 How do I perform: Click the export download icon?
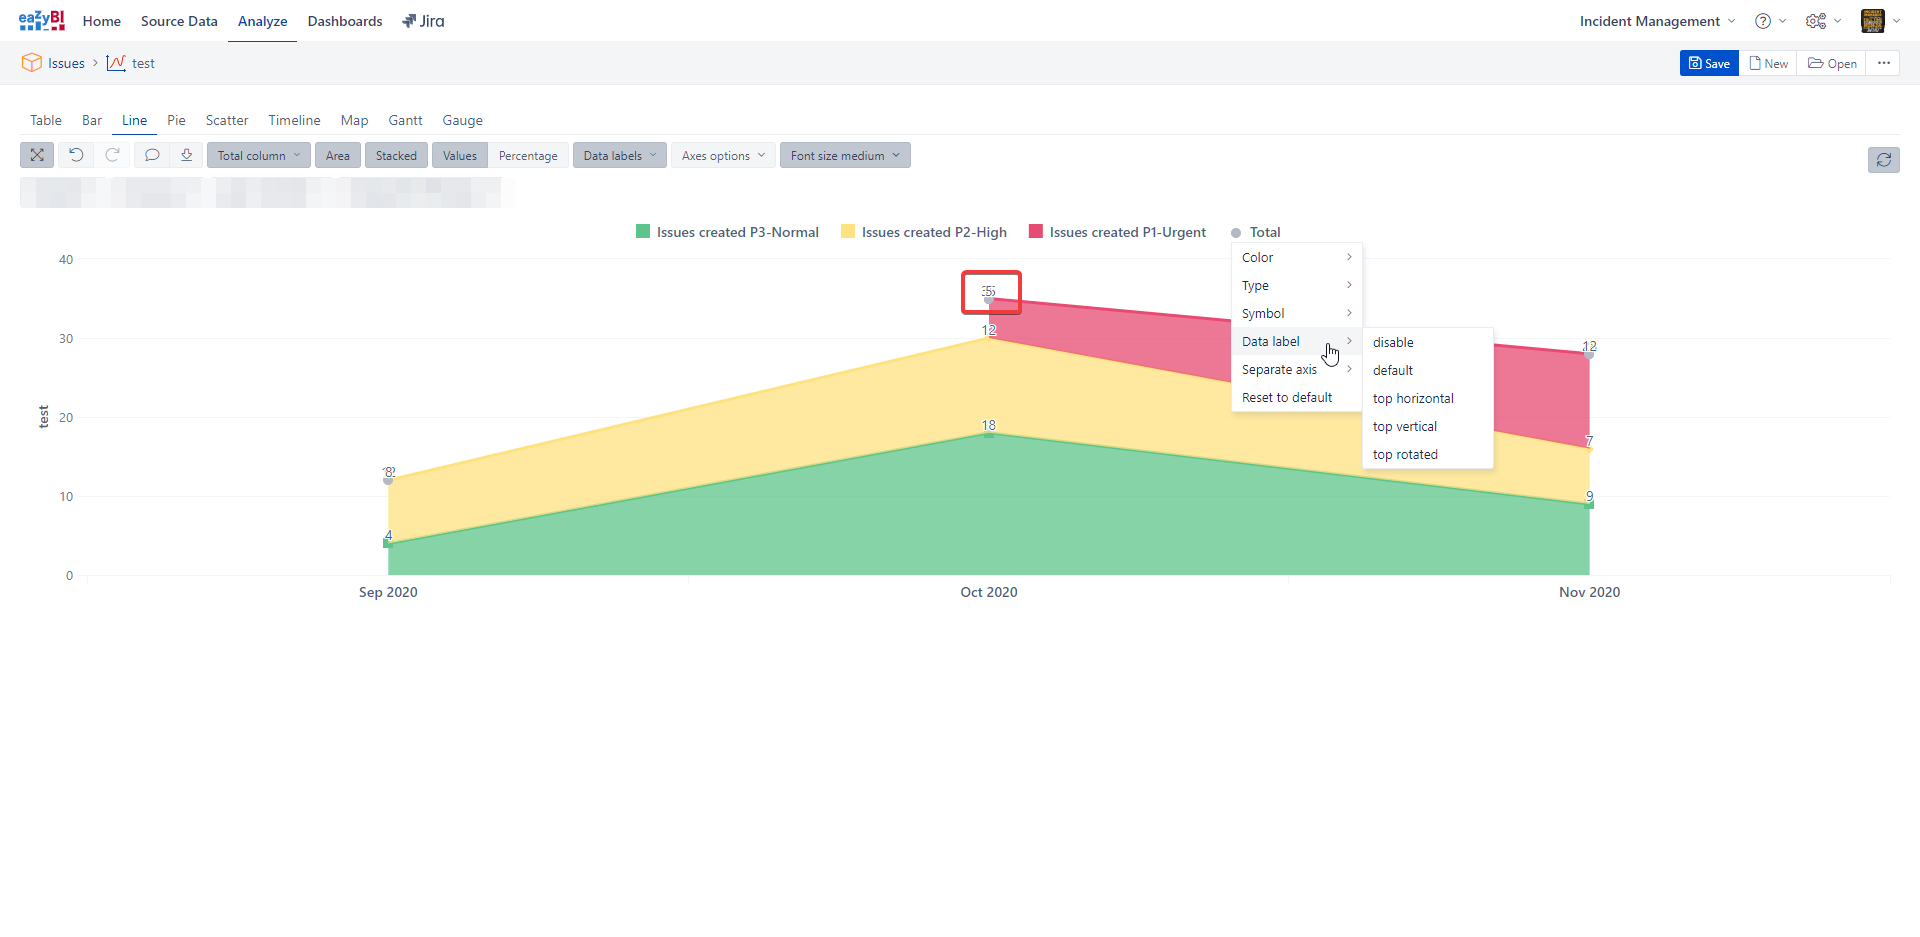pos(186,155)
